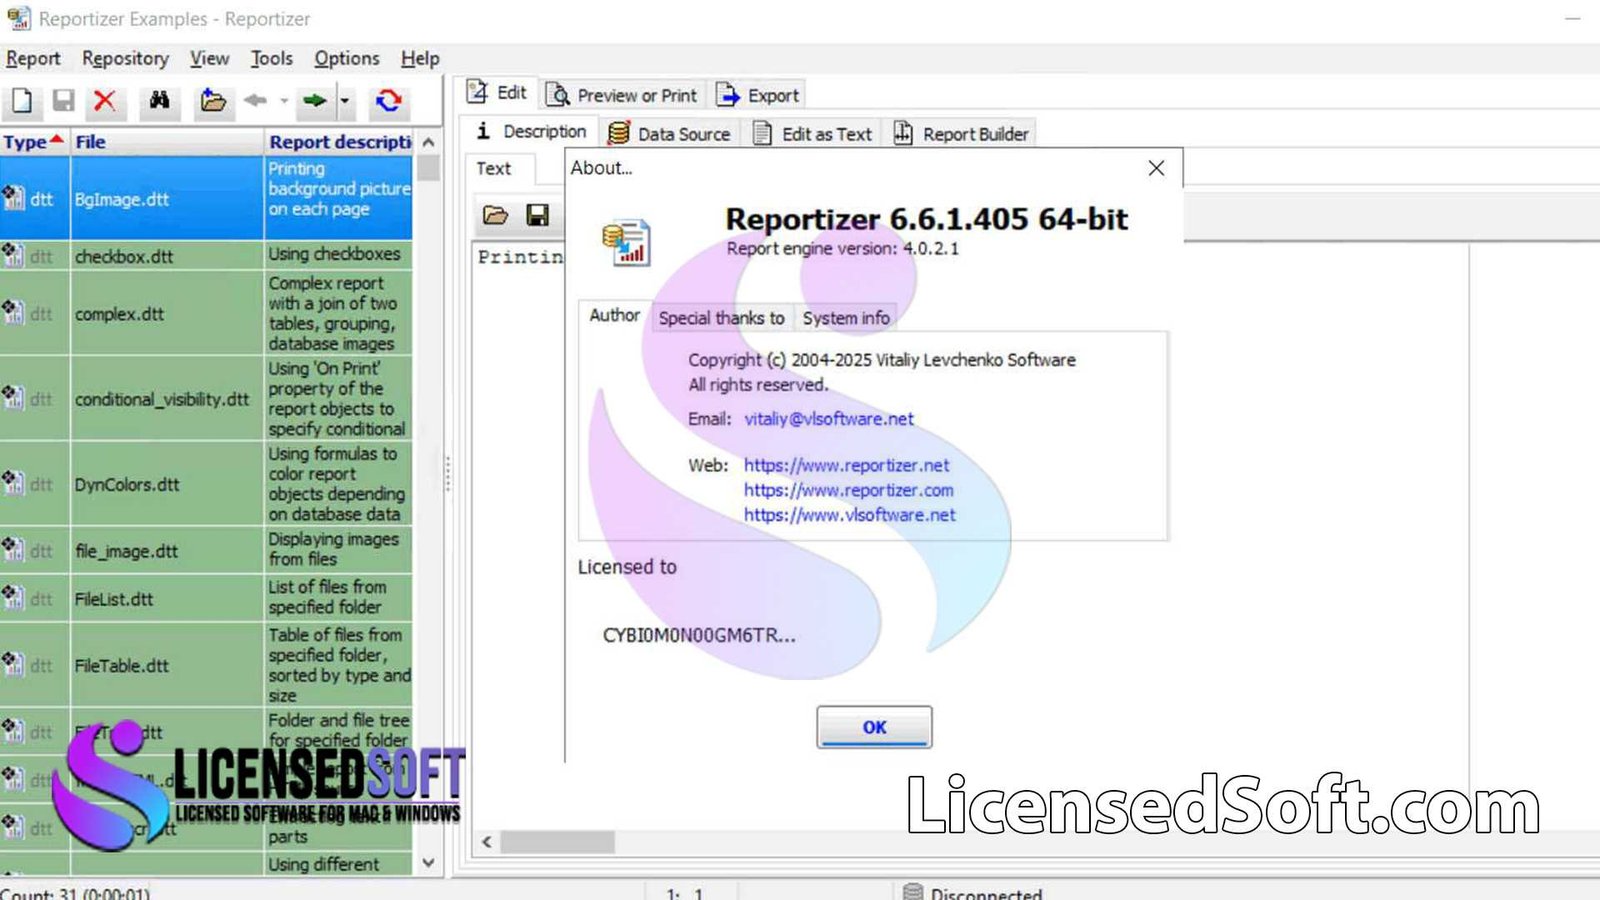Open the back arrow history dropdown

[x=285, y=101]
